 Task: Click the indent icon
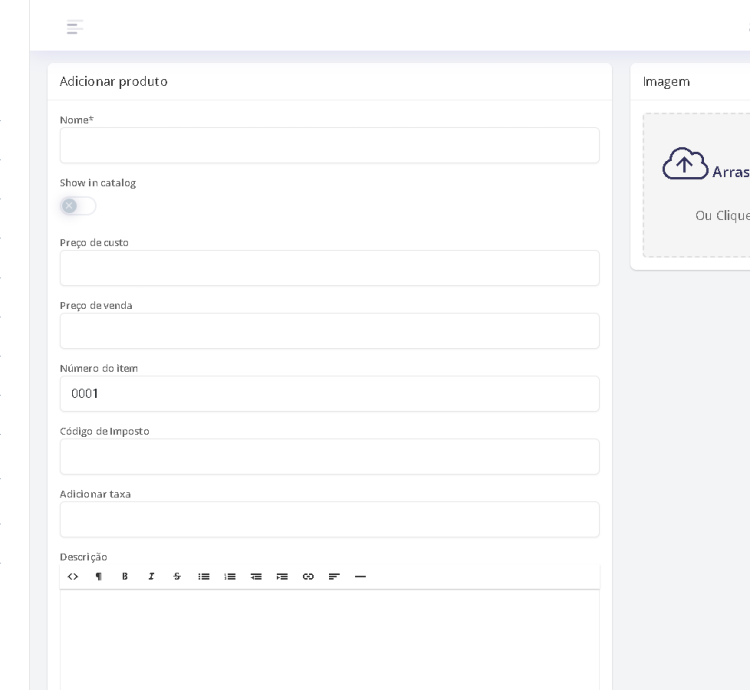click(x=282, y=577)
